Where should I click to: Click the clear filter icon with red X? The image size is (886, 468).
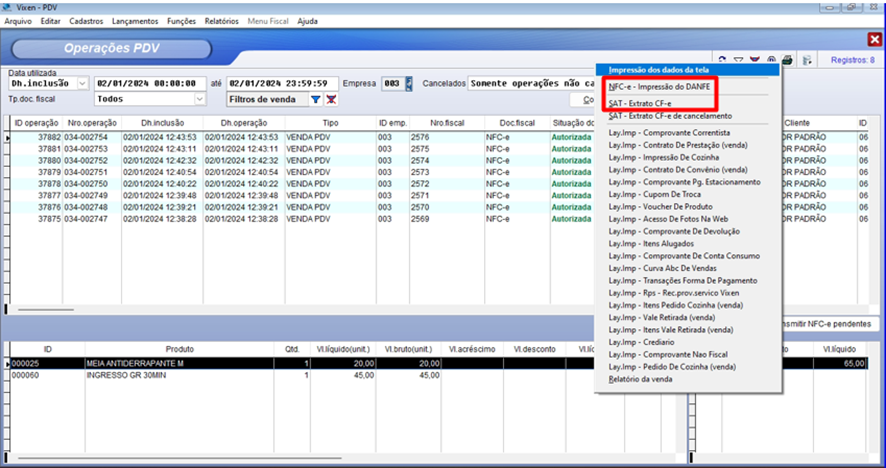pyautogui.click(x=331, y=100)
